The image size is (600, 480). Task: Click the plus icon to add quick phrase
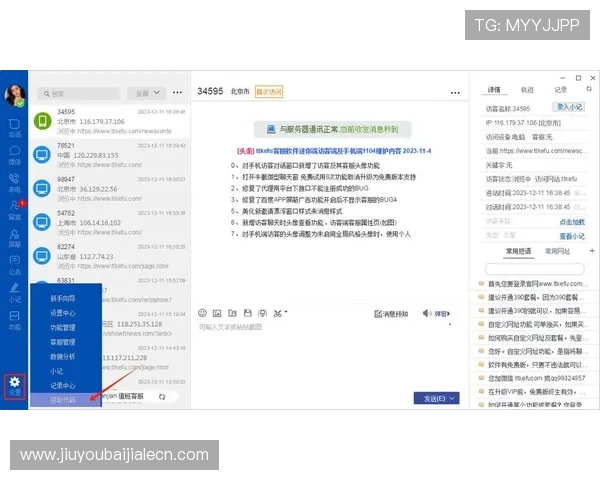[592, 251]
